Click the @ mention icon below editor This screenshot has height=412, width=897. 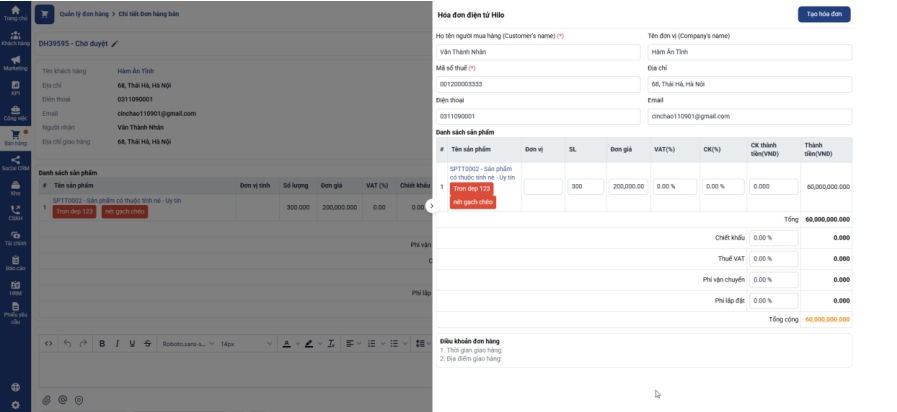tap(62, 400)
